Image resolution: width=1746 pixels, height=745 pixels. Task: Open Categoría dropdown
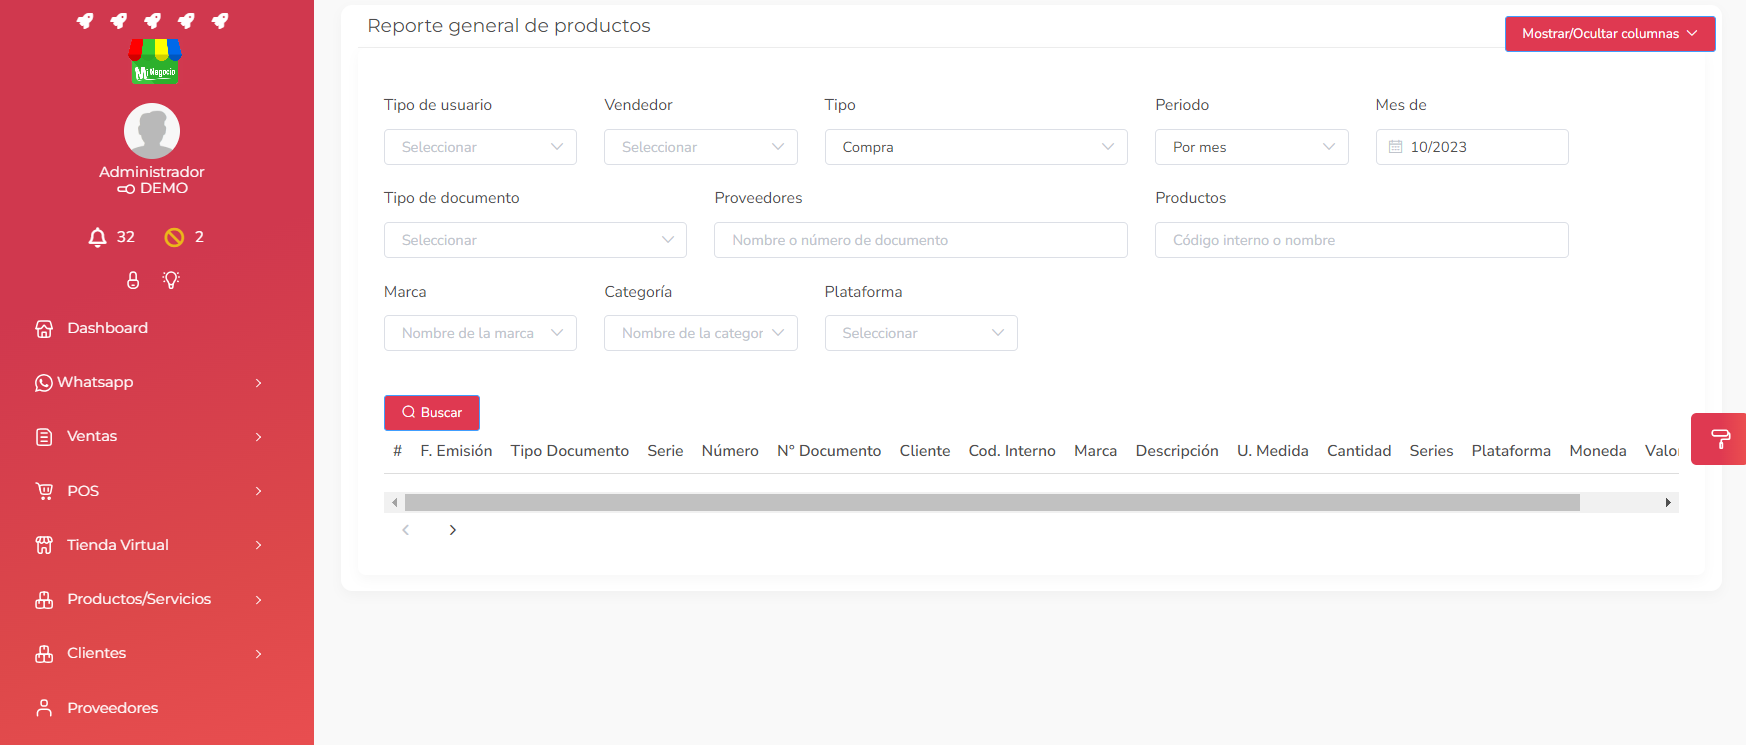[701, 333]
